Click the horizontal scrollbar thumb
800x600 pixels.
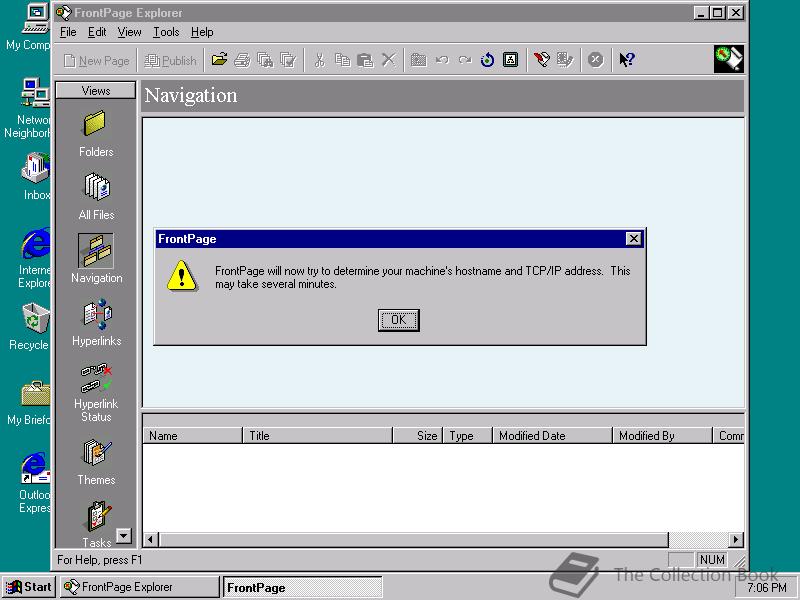pyautogui.click(x=413, y=539)
